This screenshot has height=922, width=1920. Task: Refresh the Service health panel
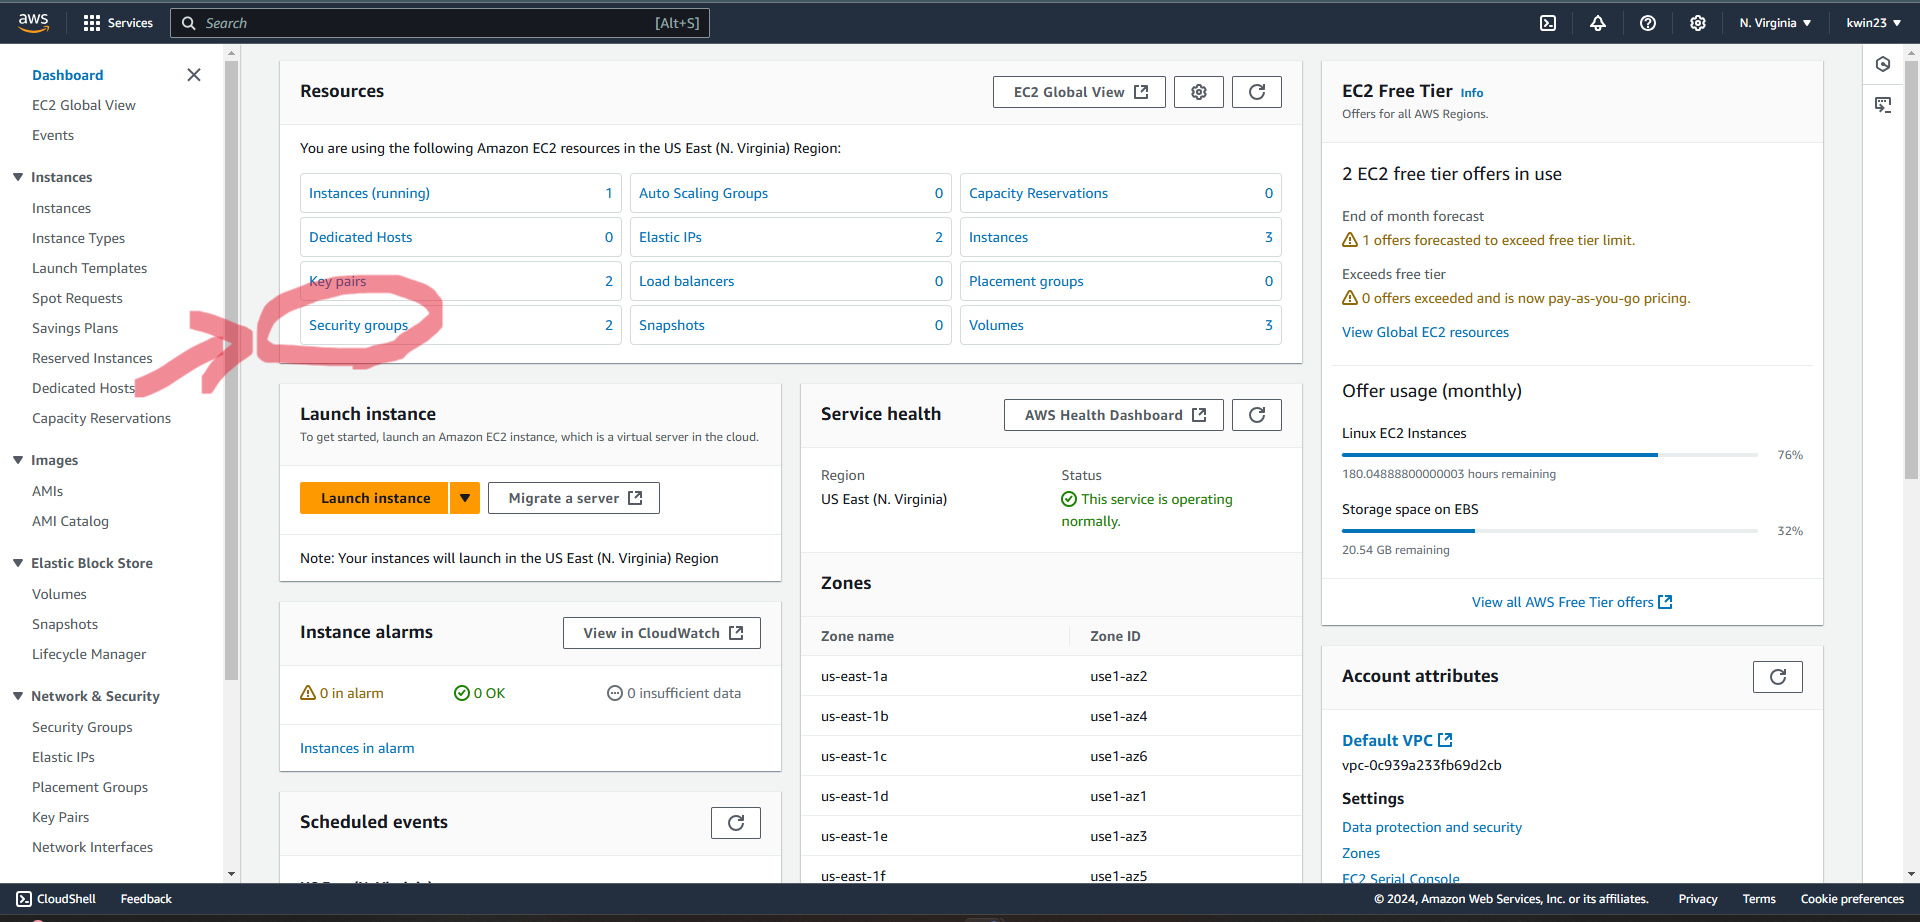coord(1257,415)
